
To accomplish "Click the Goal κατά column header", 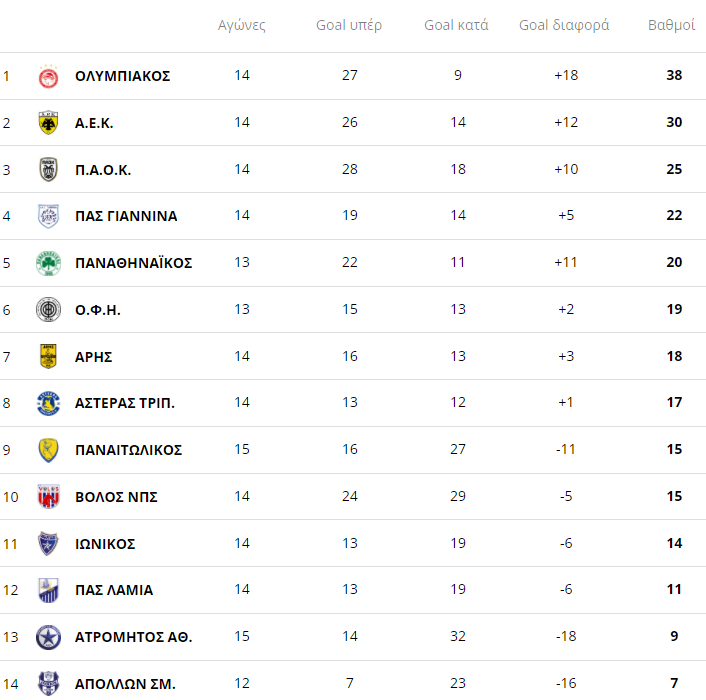I will 456,25.
